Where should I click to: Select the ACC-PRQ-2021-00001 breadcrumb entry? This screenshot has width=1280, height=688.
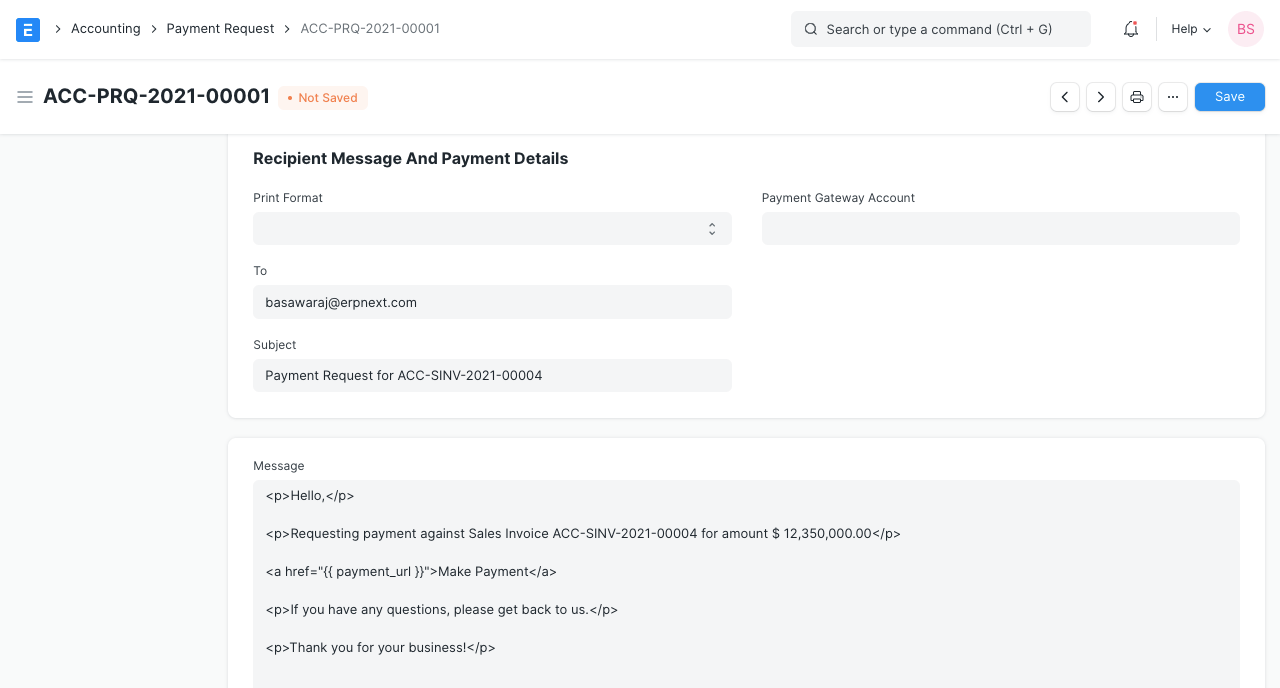point(369,28)
